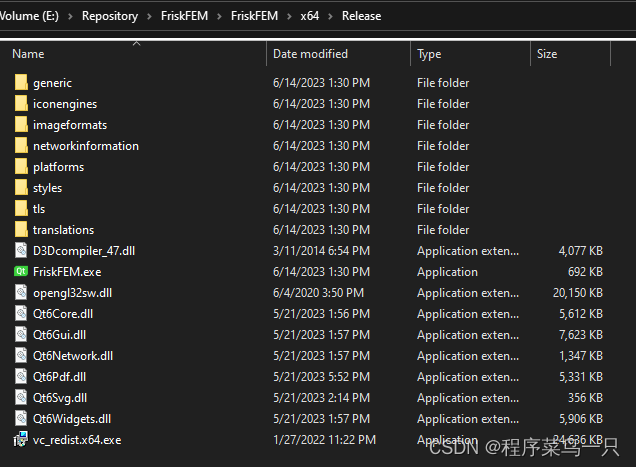Click size value 4,077 KB

click(580, 251)
